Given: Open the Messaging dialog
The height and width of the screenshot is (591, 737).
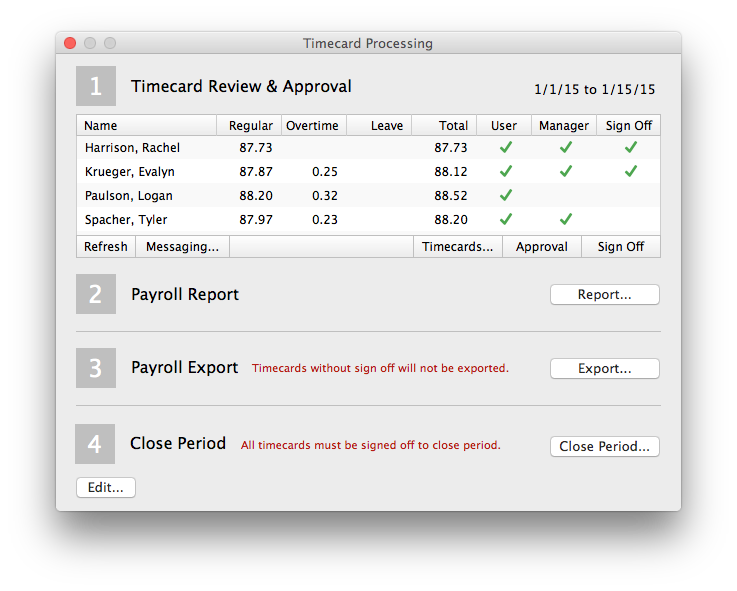Looking at the screenshot, I should [x=182, y=246].
